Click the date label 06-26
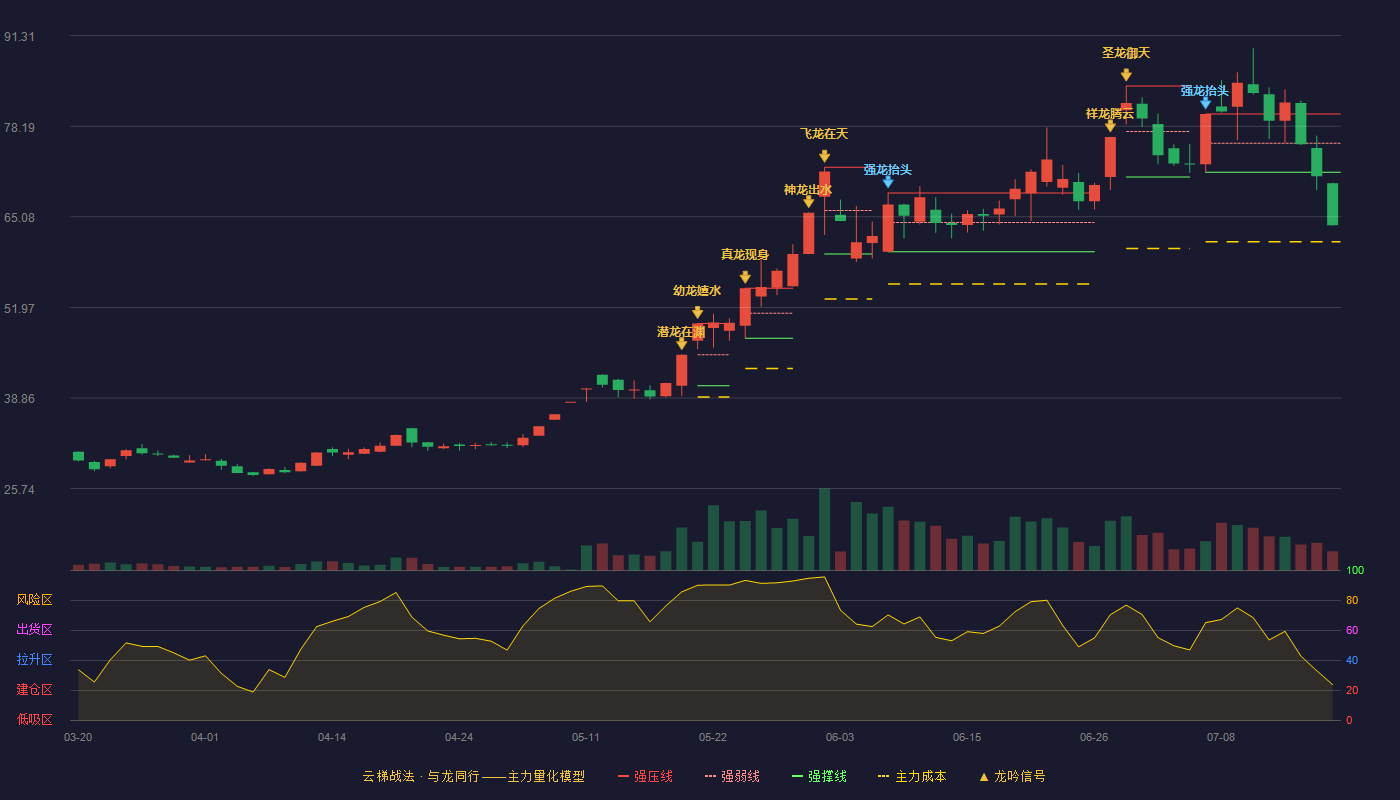This screenshot has width=1400, height=800. pyautogui.click(x=1094, y=737)
